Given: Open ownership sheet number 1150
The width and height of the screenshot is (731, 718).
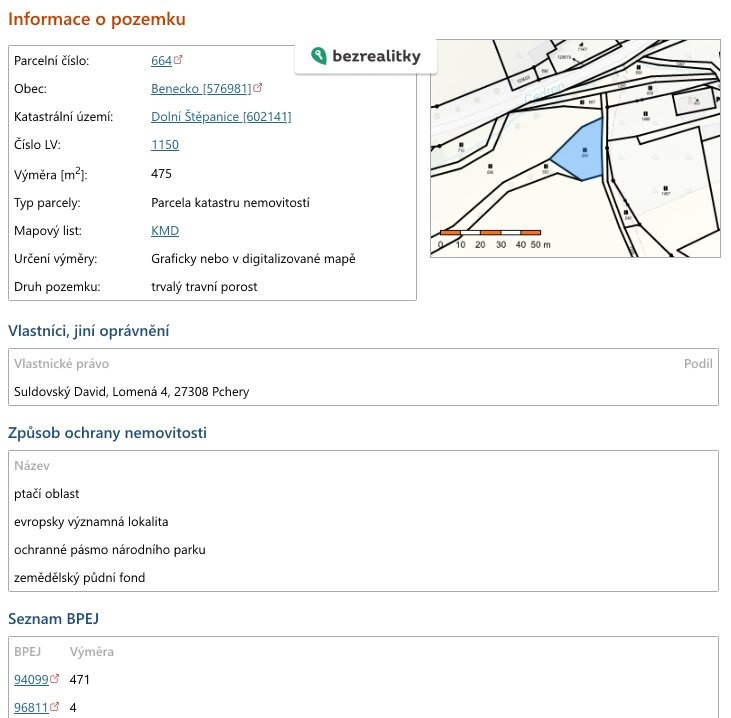Looking at the screenshot, I should (165, 144).
